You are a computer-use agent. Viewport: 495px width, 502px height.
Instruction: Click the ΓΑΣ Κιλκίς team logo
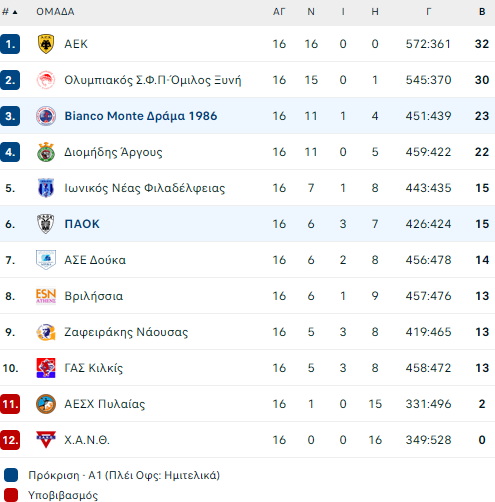(46, 368)
